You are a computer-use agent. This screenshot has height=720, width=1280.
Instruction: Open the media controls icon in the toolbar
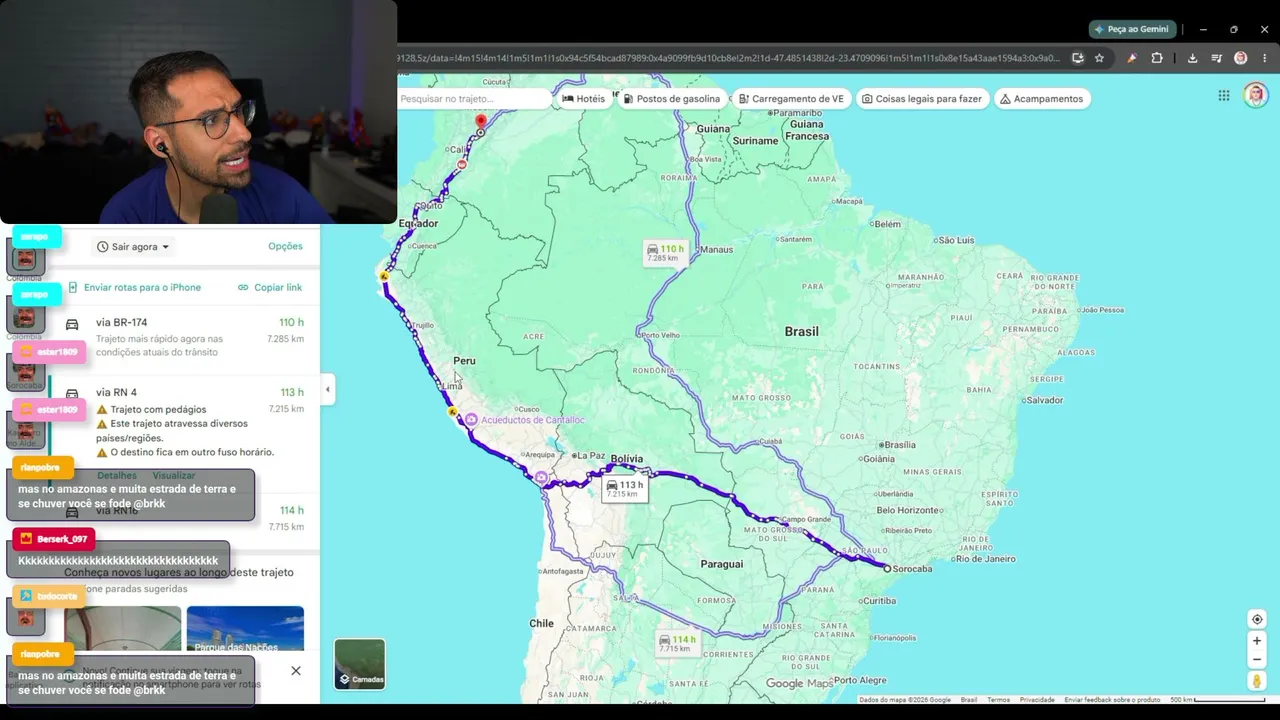1216,58
